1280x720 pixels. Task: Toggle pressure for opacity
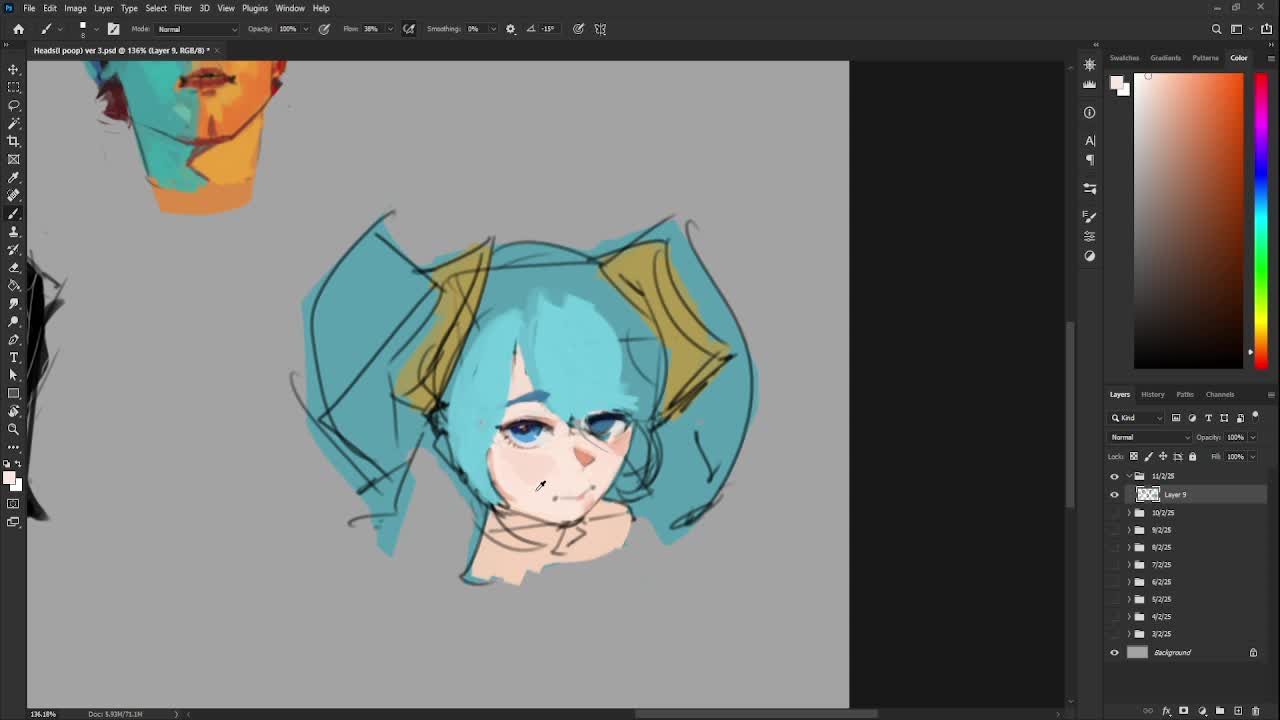click(324, 29)
